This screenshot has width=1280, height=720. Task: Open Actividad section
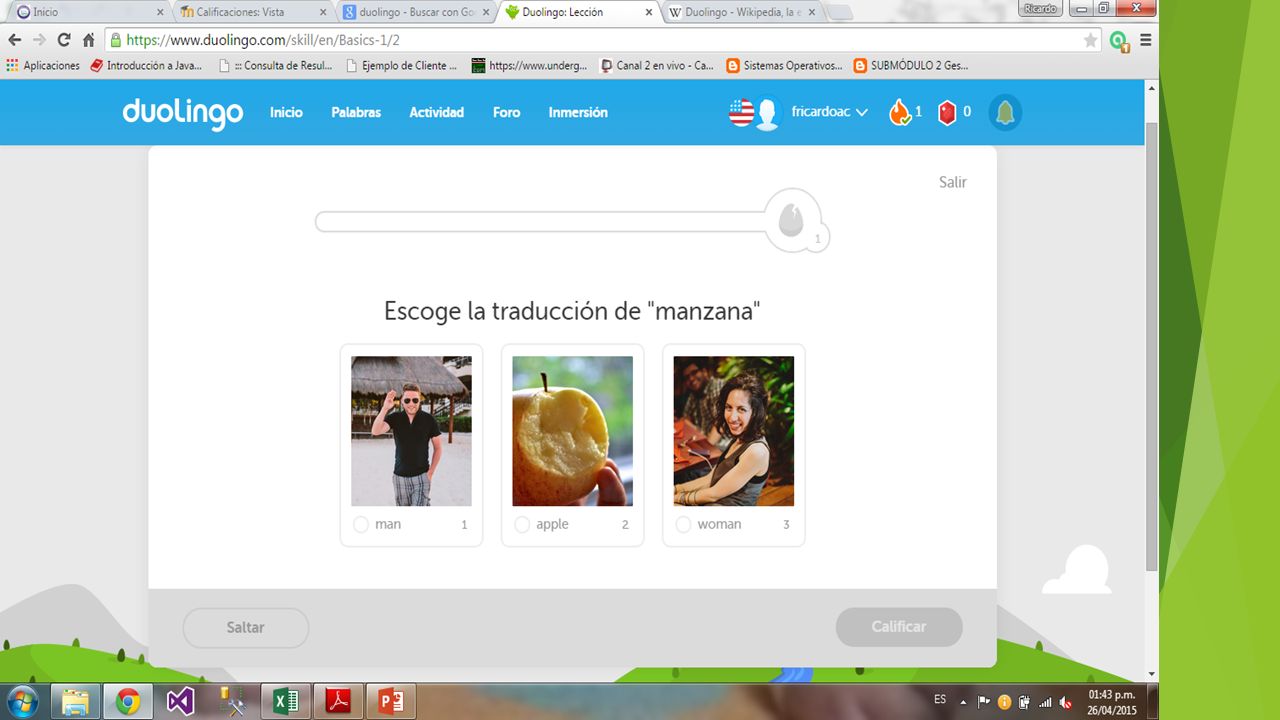[436, 113]
